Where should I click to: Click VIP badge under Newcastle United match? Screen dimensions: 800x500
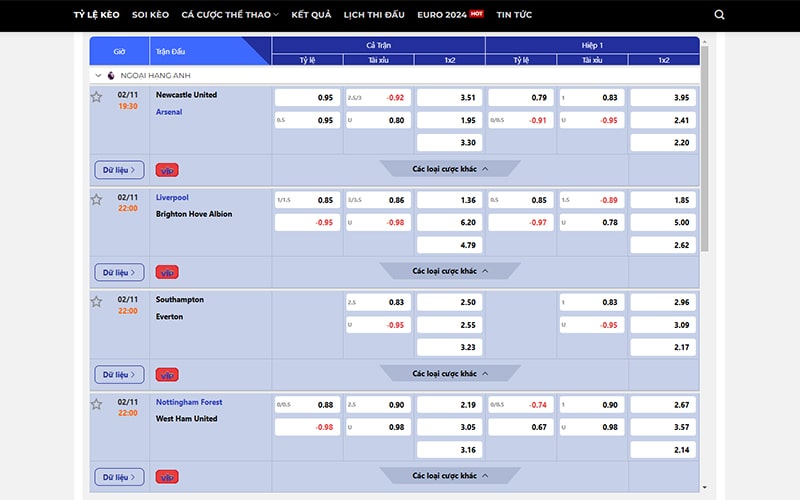(x=167, y=170)
